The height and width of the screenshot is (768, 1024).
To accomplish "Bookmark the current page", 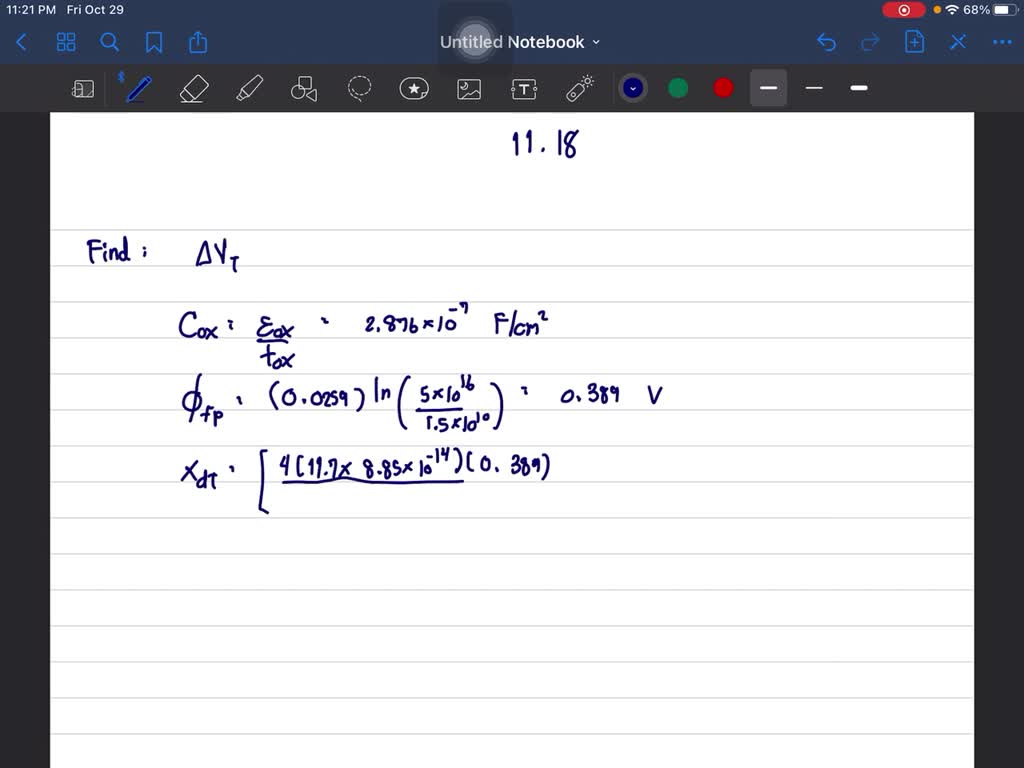I will (153, 42).
